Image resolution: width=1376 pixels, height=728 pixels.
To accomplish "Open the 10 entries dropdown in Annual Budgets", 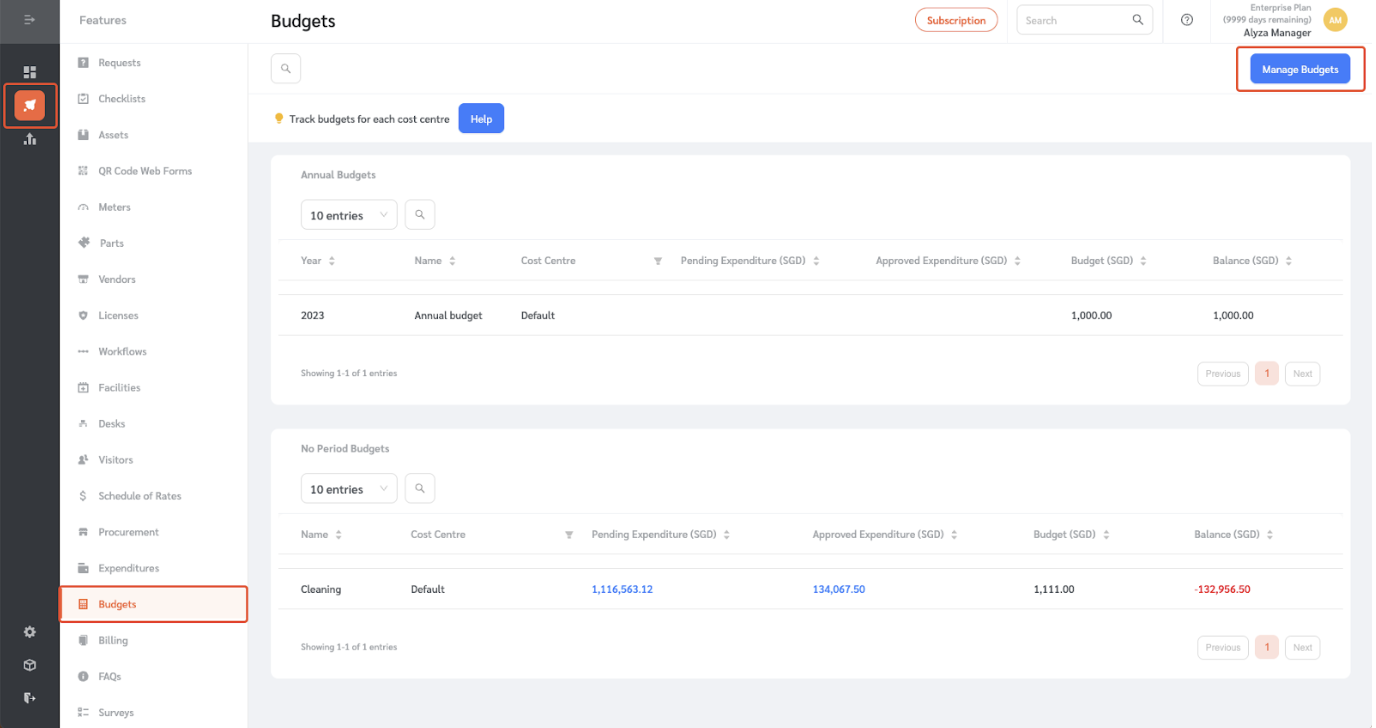I will (x=348, y=214).
